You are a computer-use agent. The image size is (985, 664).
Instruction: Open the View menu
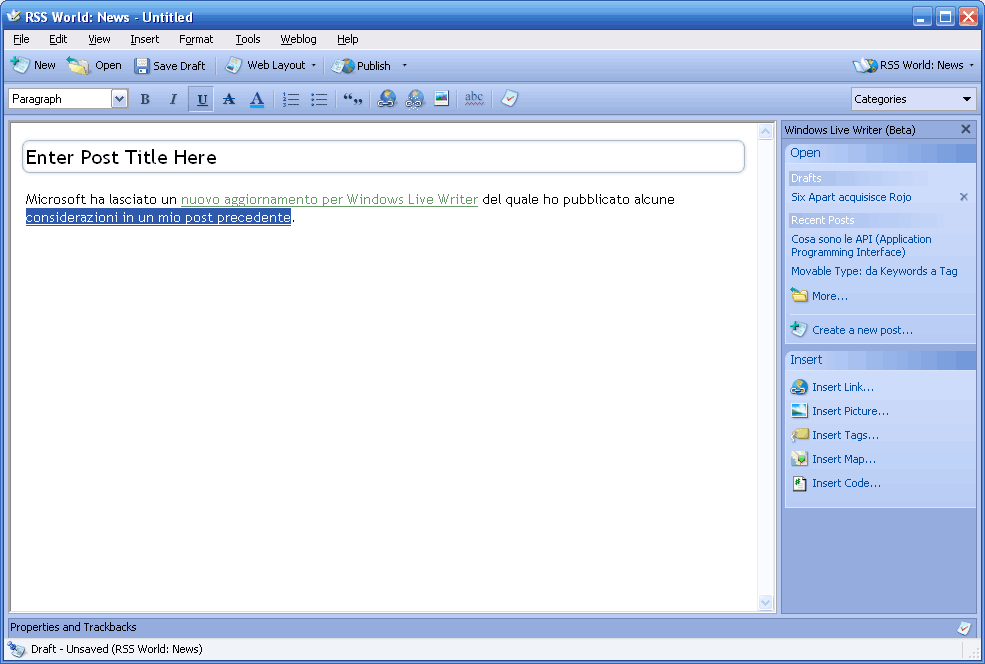[99, 39]
